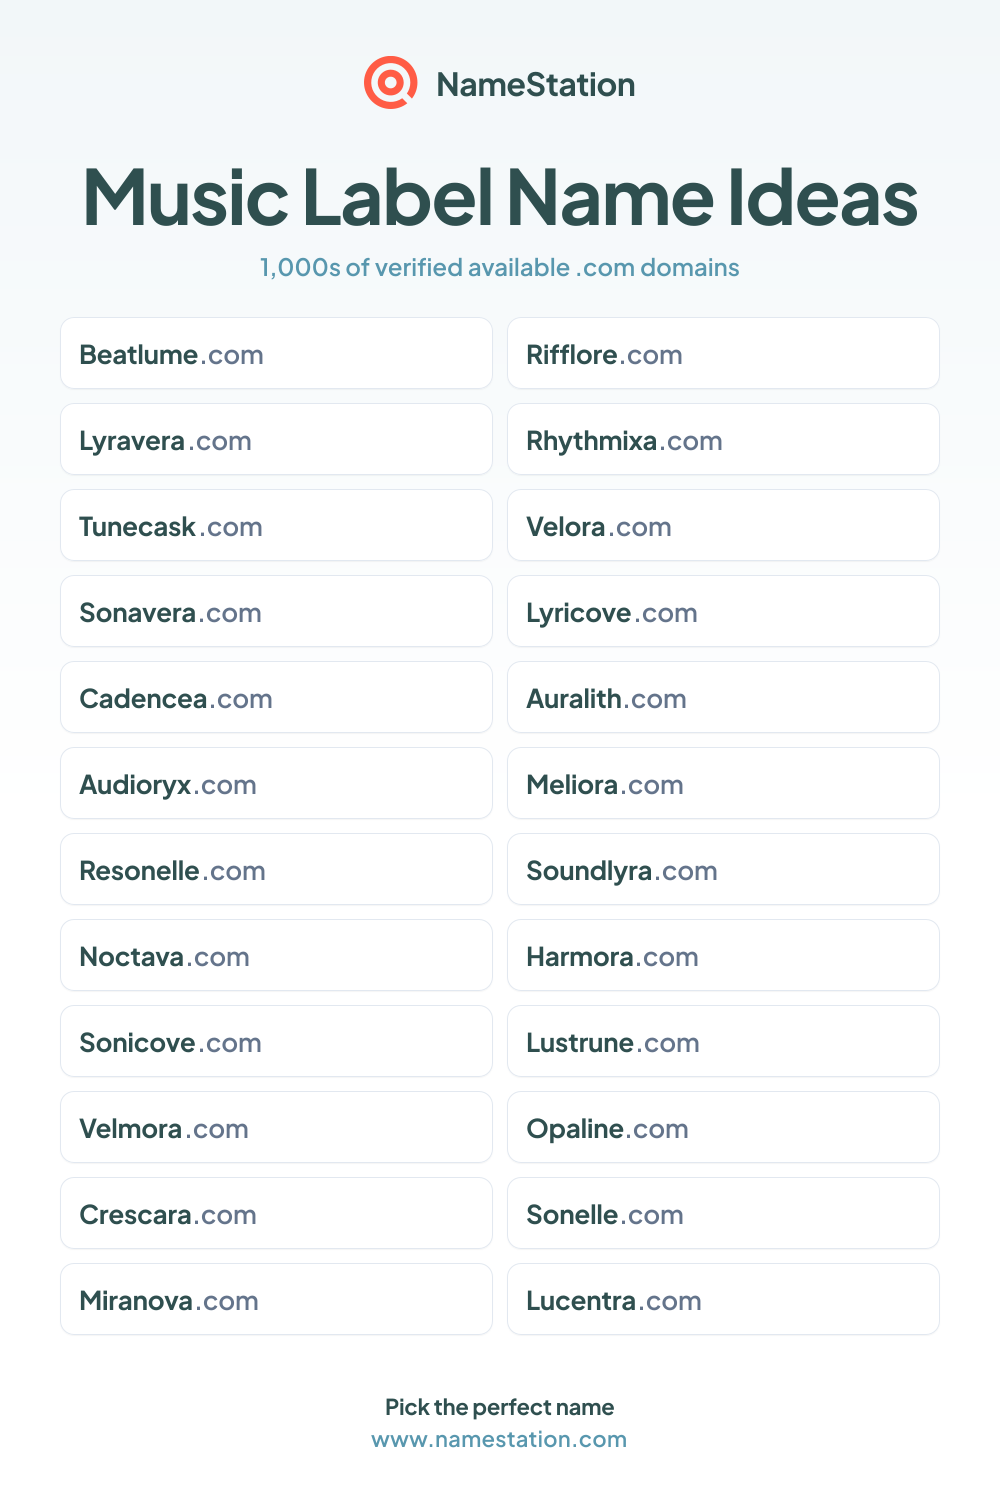Click the Soundlyra.com domain card
This screenshot has height=1500, width=1000.
tap(723, 869)
